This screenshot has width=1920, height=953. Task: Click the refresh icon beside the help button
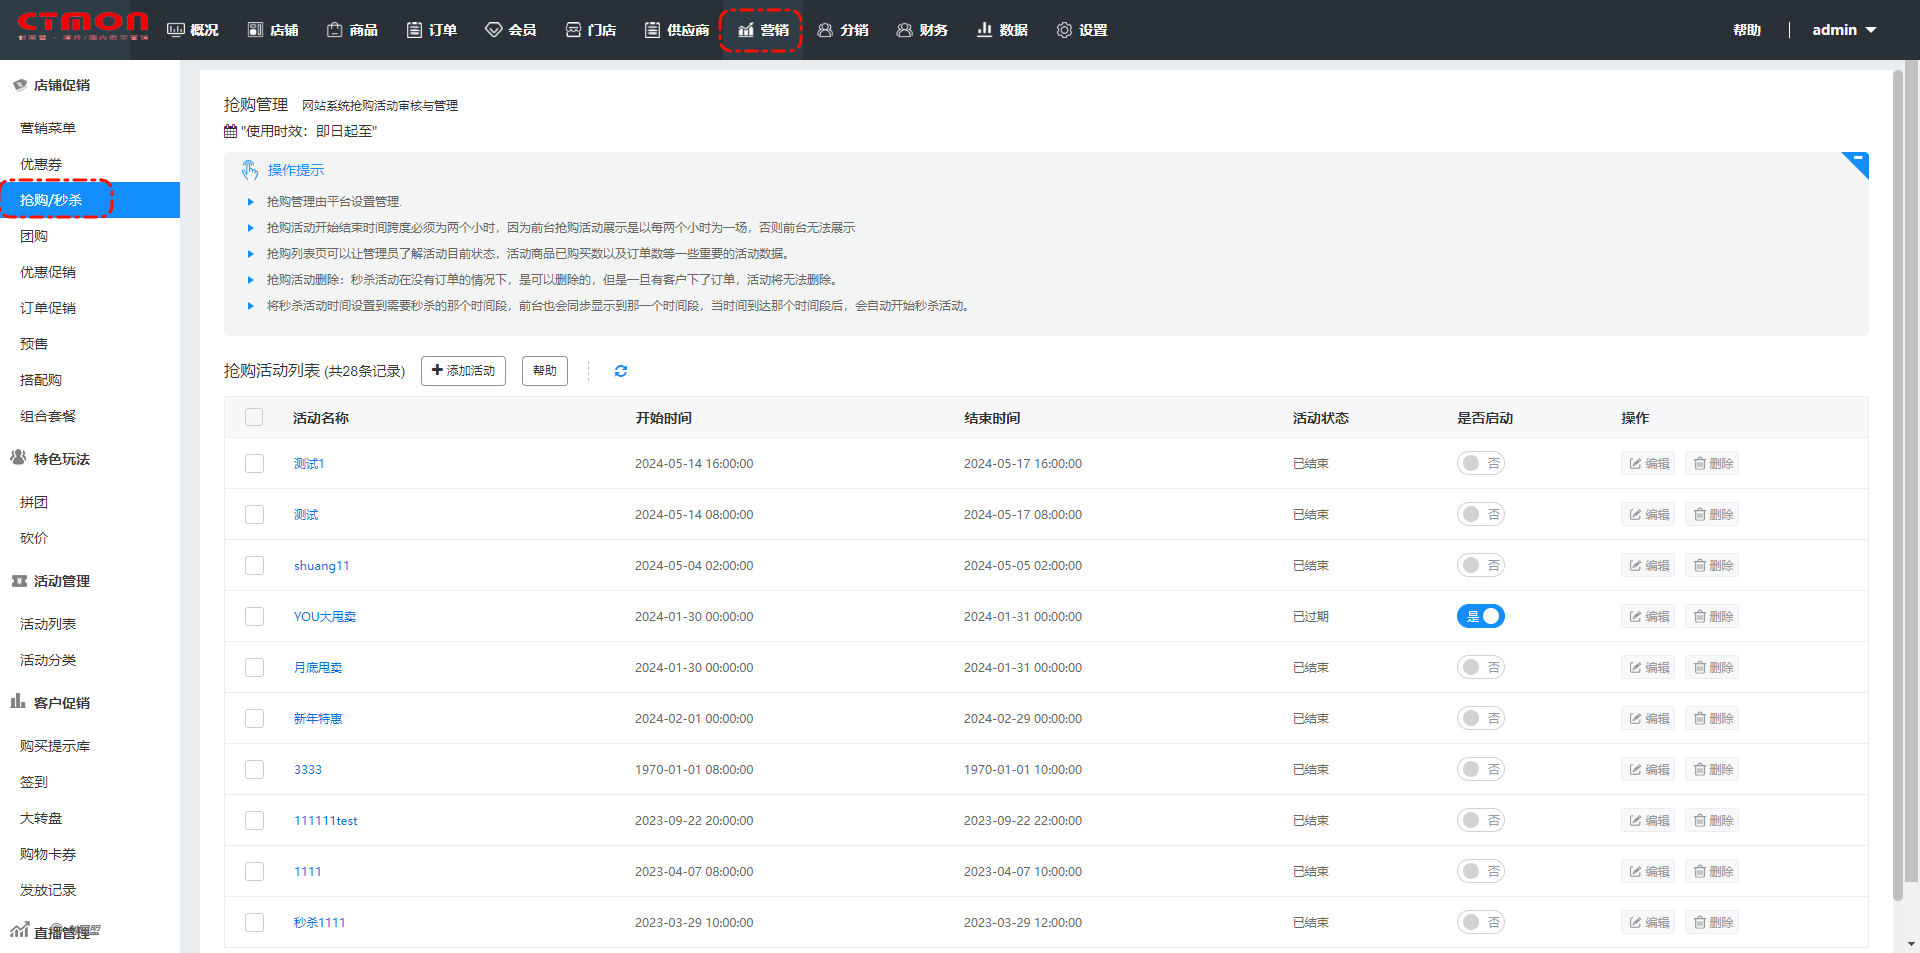pyautogui.click(x=620, y=371)
